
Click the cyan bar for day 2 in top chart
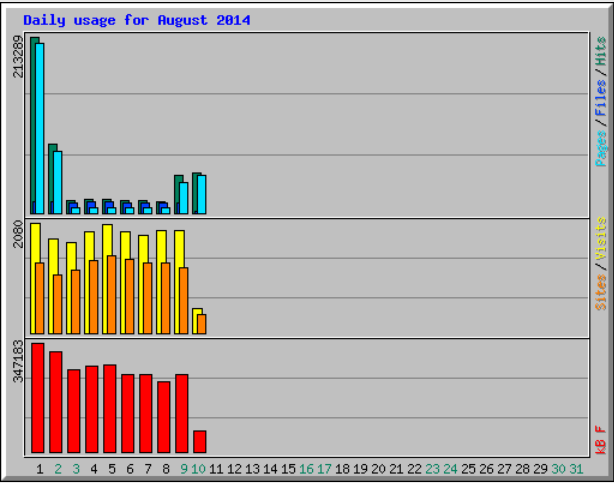click(58, 182)
